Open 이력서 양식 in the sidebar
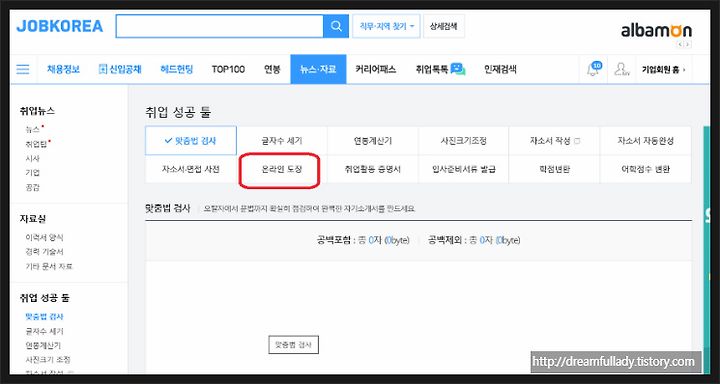The height and width of the screenshot is (384, 720). coord(45,237)
